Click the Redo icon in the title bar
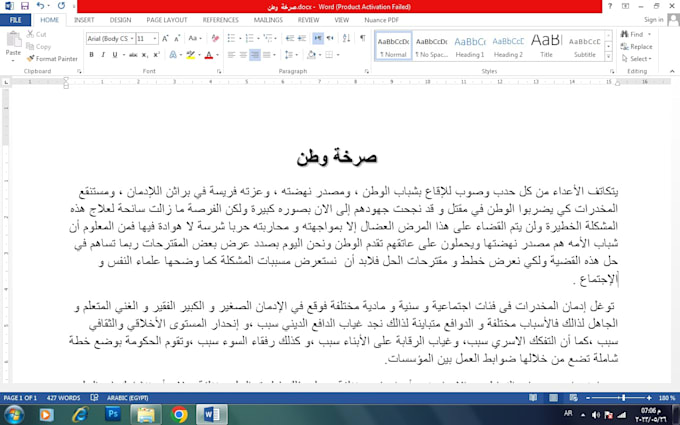Image resolution: width=680 pixels, height=425 pixels. tap(61, 6)
